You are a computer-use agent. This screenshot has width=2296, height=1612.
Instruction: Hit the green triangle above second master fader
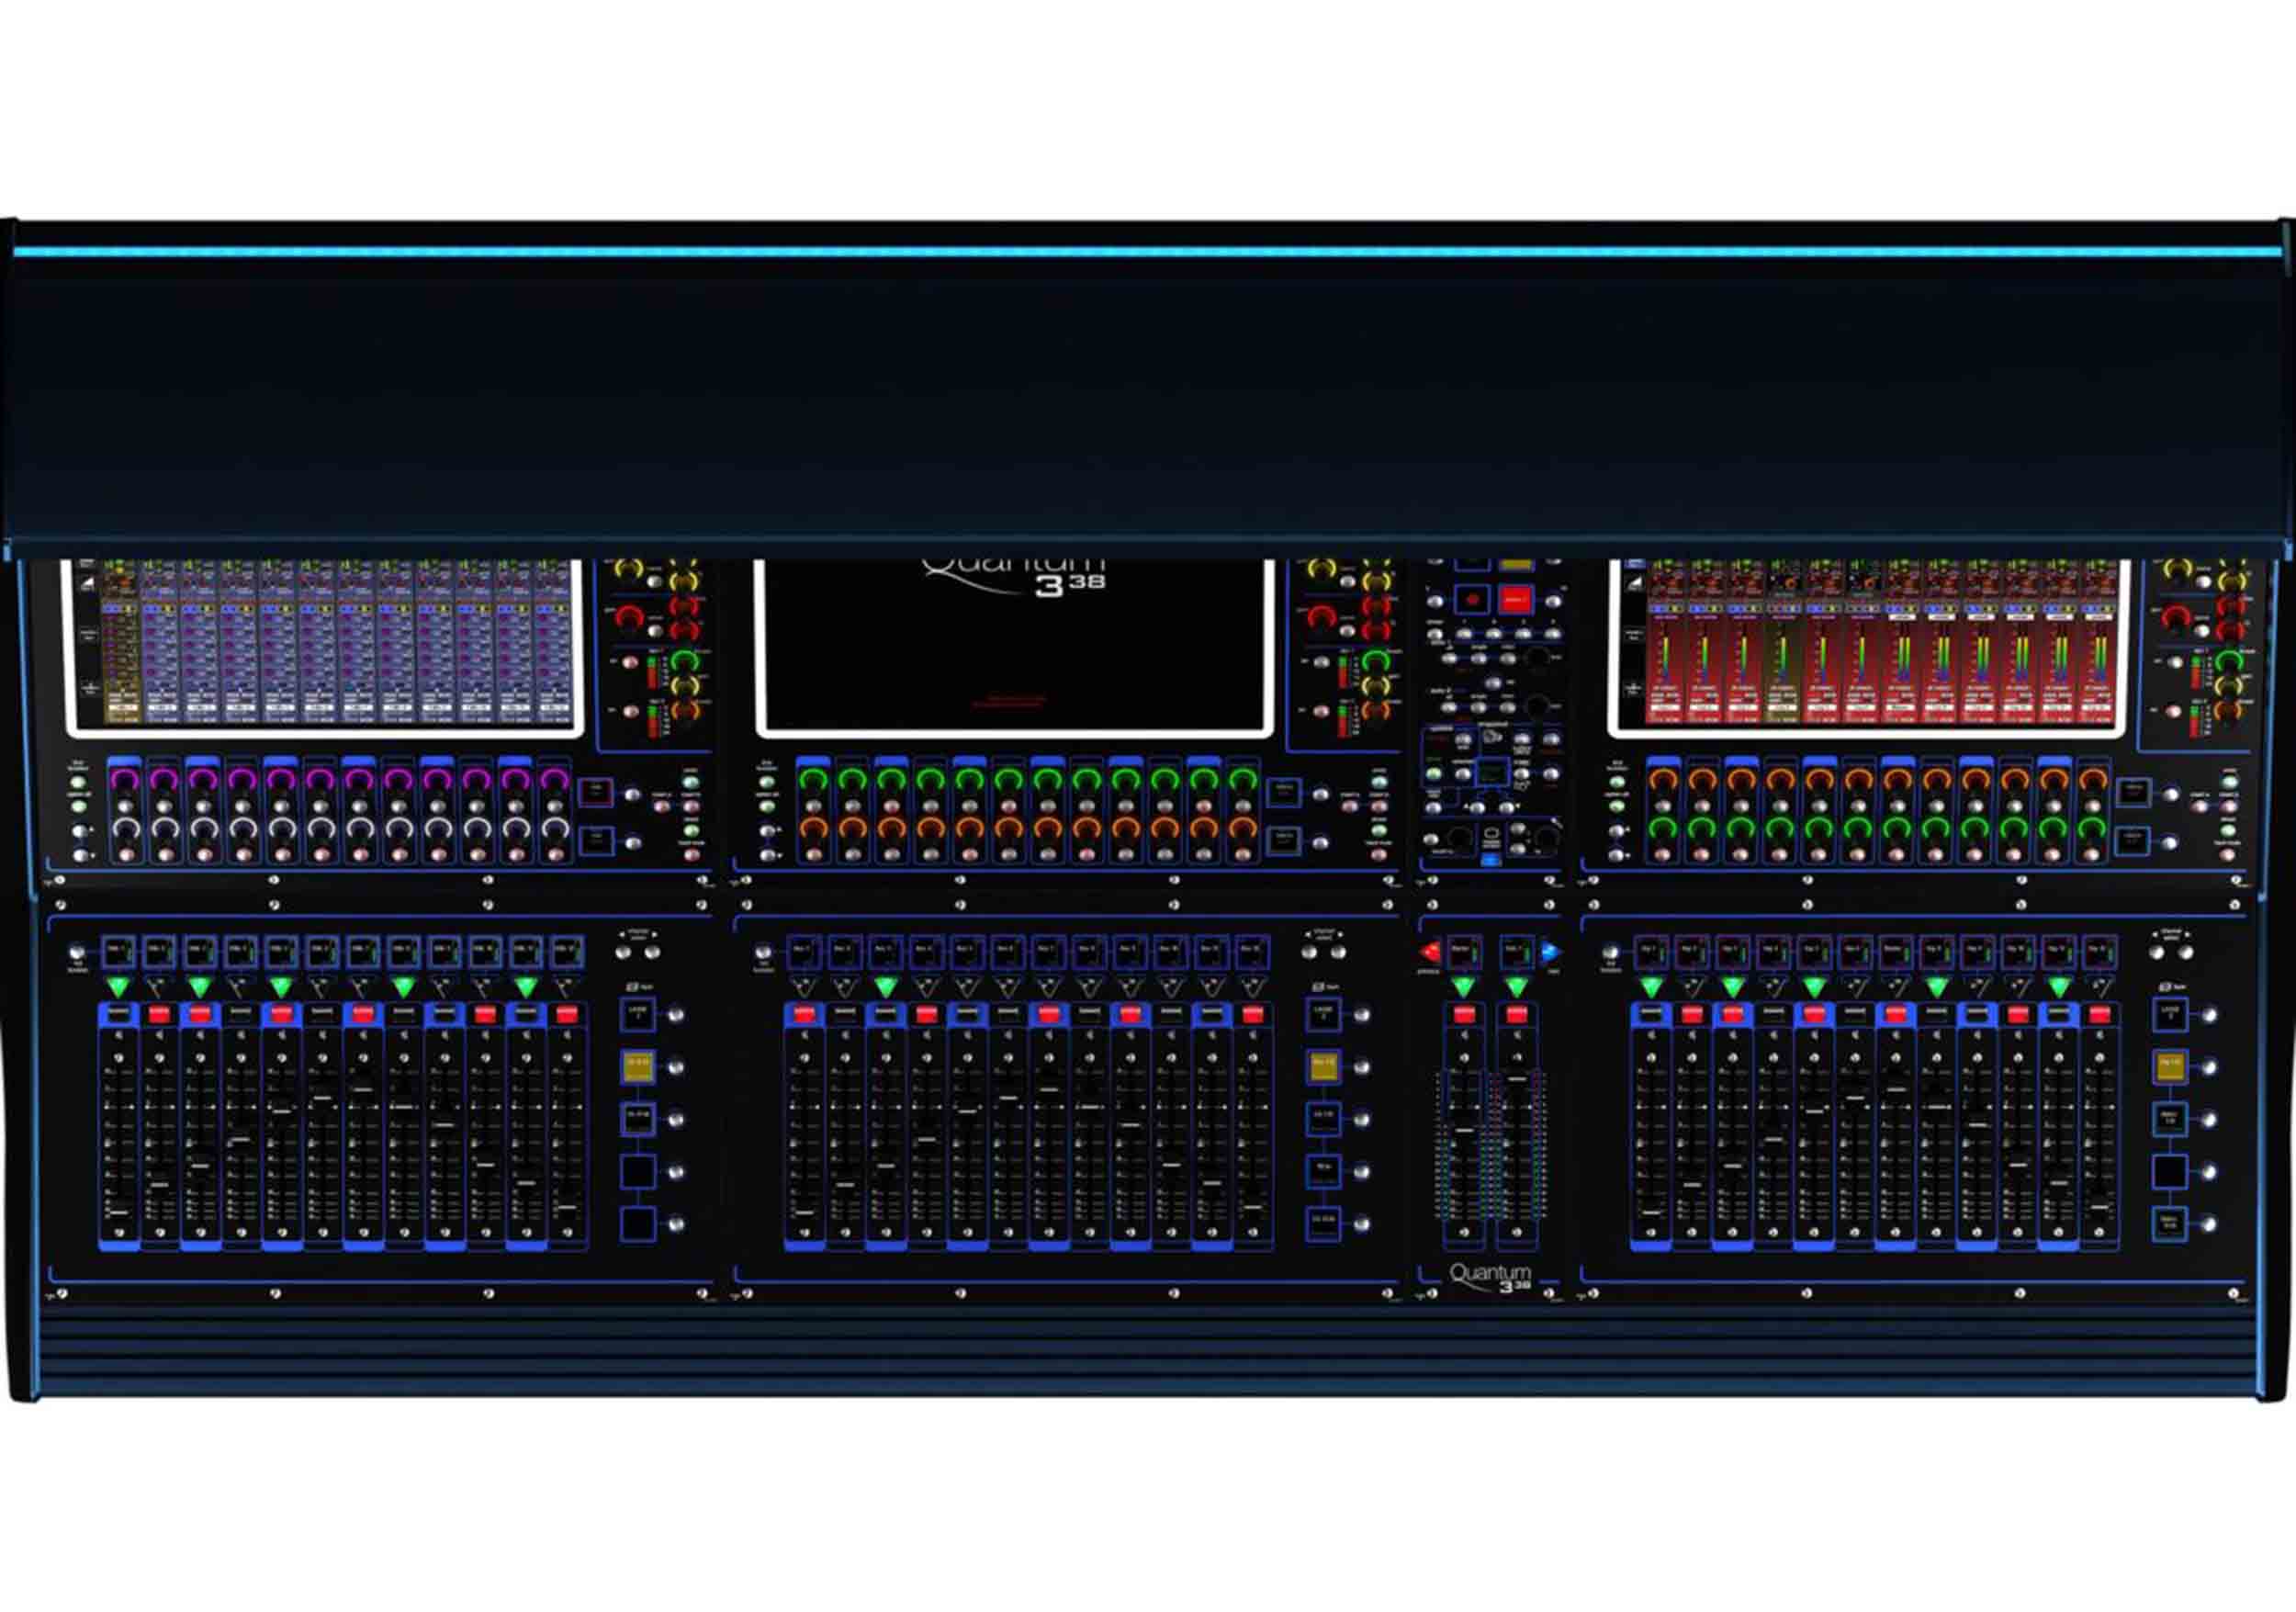tap(1516, 988)
